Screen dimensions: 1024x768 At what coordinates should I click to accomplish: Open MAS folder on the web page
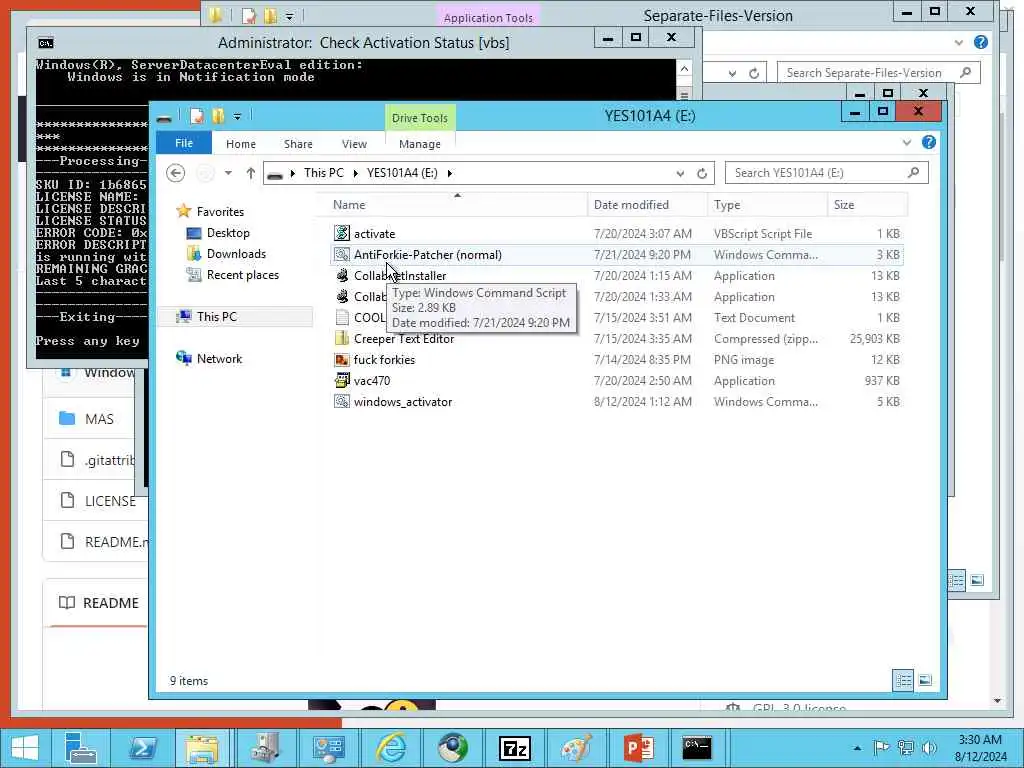pyautogui.click(x=99, y=419)
